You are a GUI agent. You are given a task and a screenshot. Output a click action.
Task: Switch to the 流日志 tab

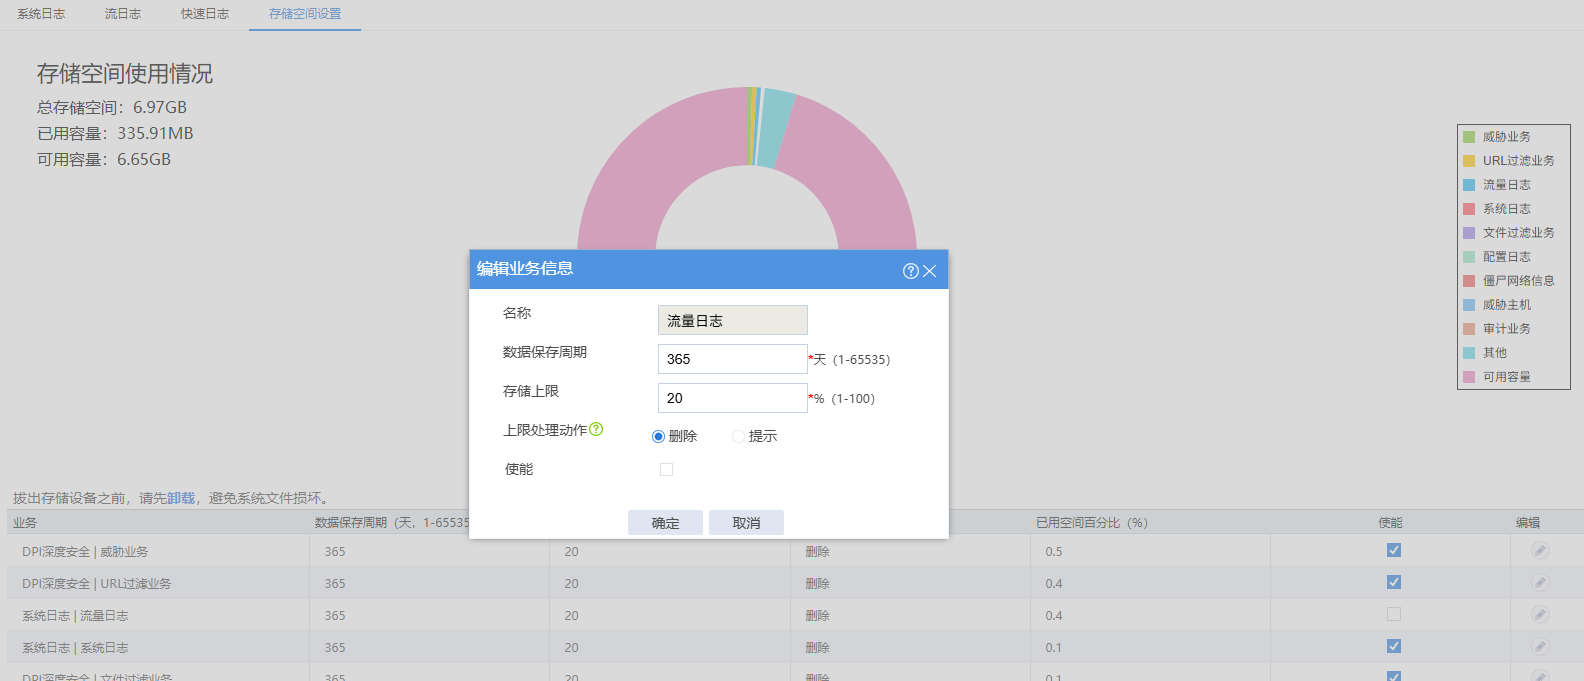click(x=123, y=14)
